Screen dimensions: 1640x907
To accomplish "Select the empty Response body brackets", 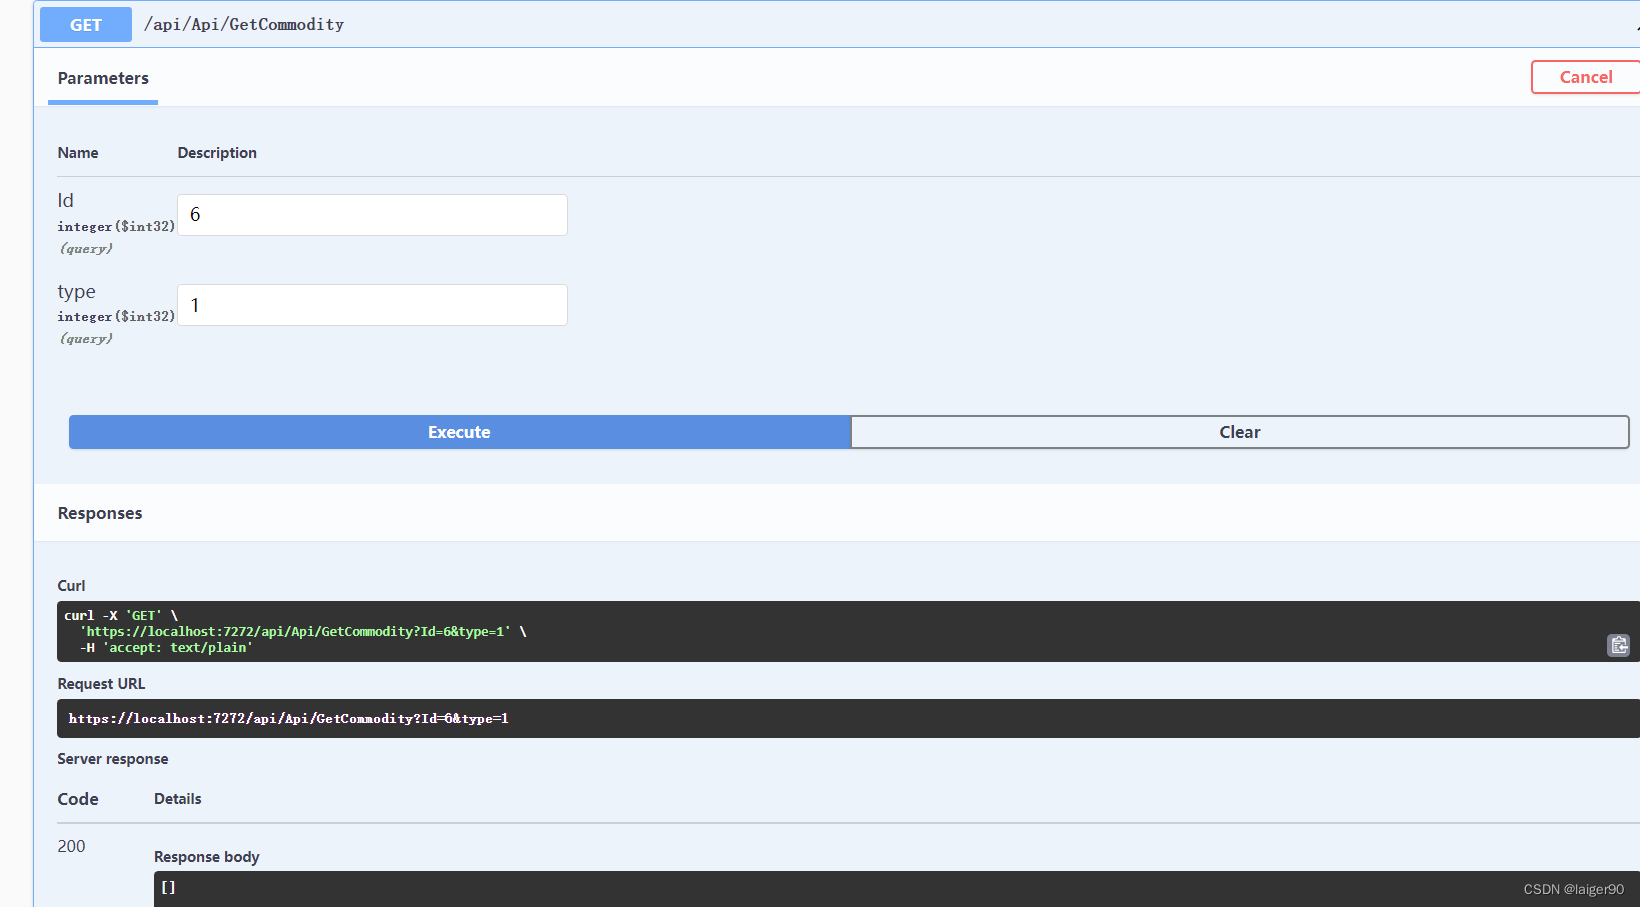I will pyautogui.click(x=169, y=887).
